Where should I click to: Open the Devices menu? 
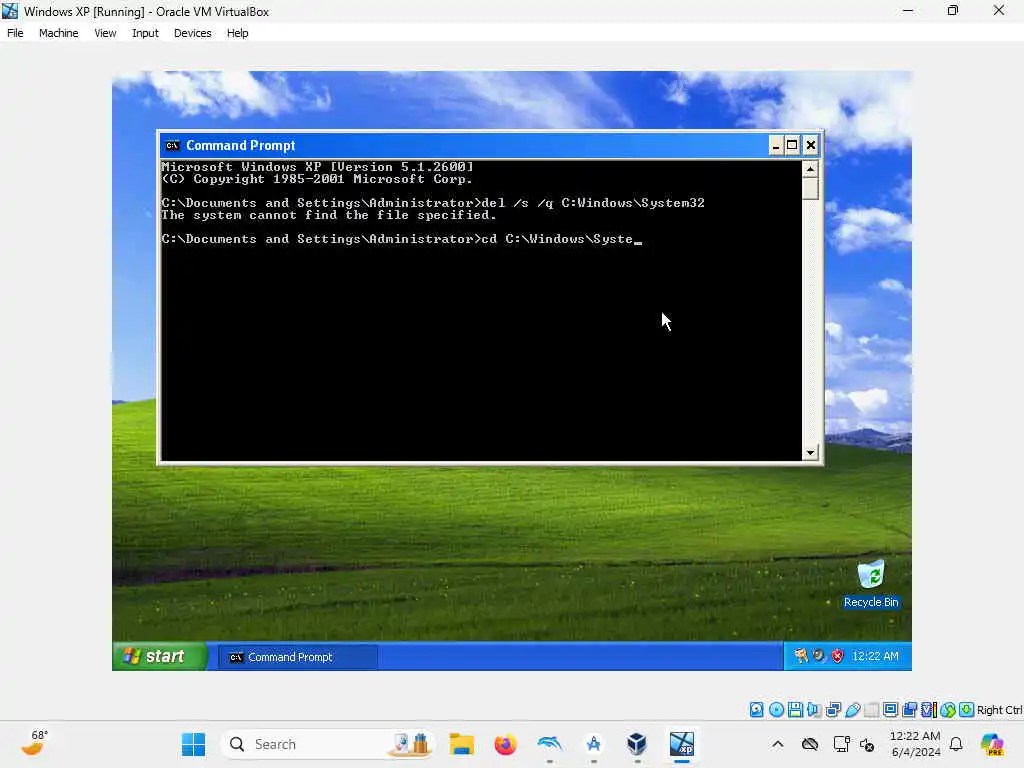point(193,33)
